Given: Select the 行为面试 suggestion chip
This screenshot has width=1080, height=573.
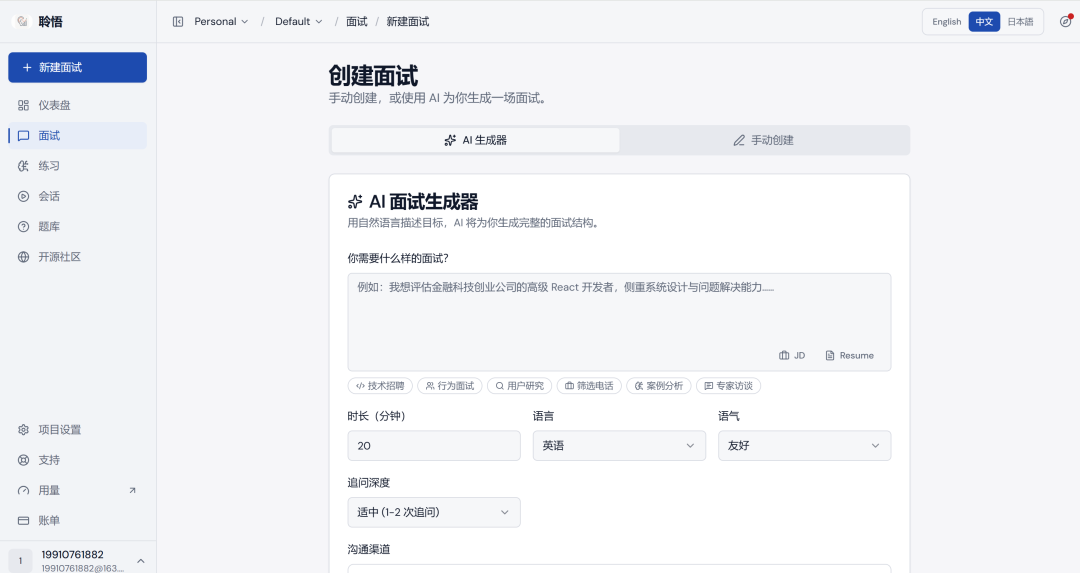Looking at the screenshot, I should click(x=450, y=386).
